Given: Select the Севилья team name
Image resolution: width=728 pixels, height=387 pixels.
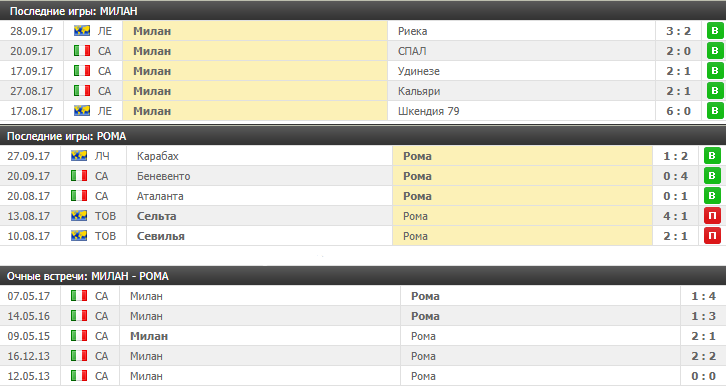Looking at the screenshot, I should pos(161,236).
